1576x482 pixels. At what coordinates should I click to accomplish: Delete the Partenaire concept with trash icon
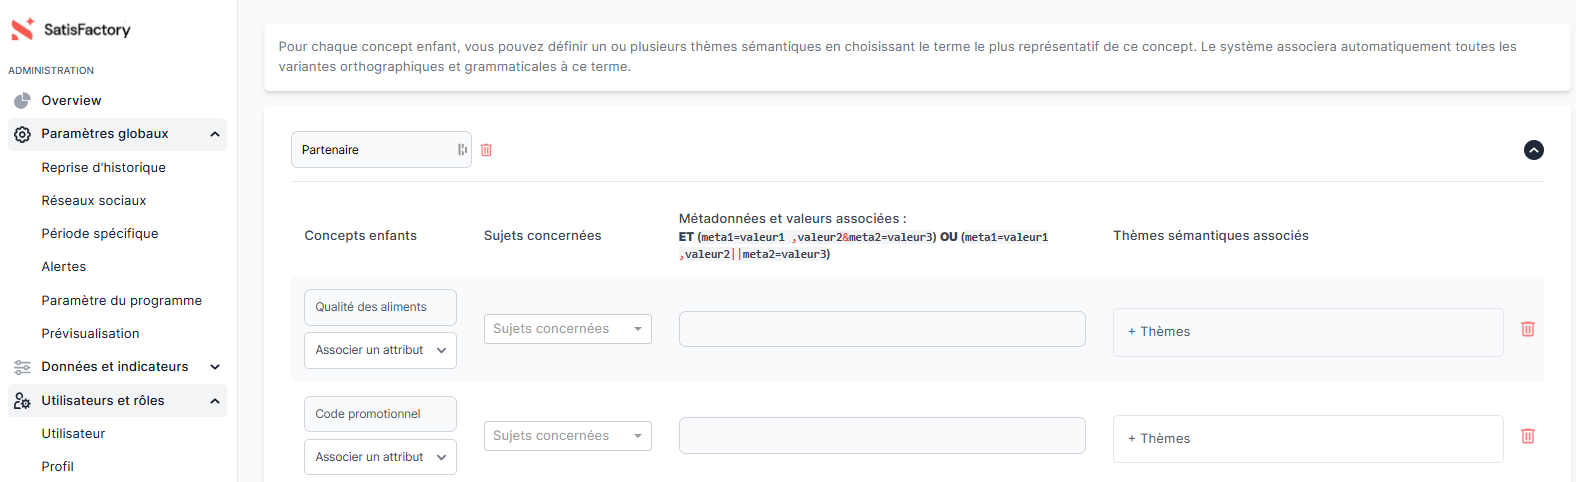coord(487,150)
